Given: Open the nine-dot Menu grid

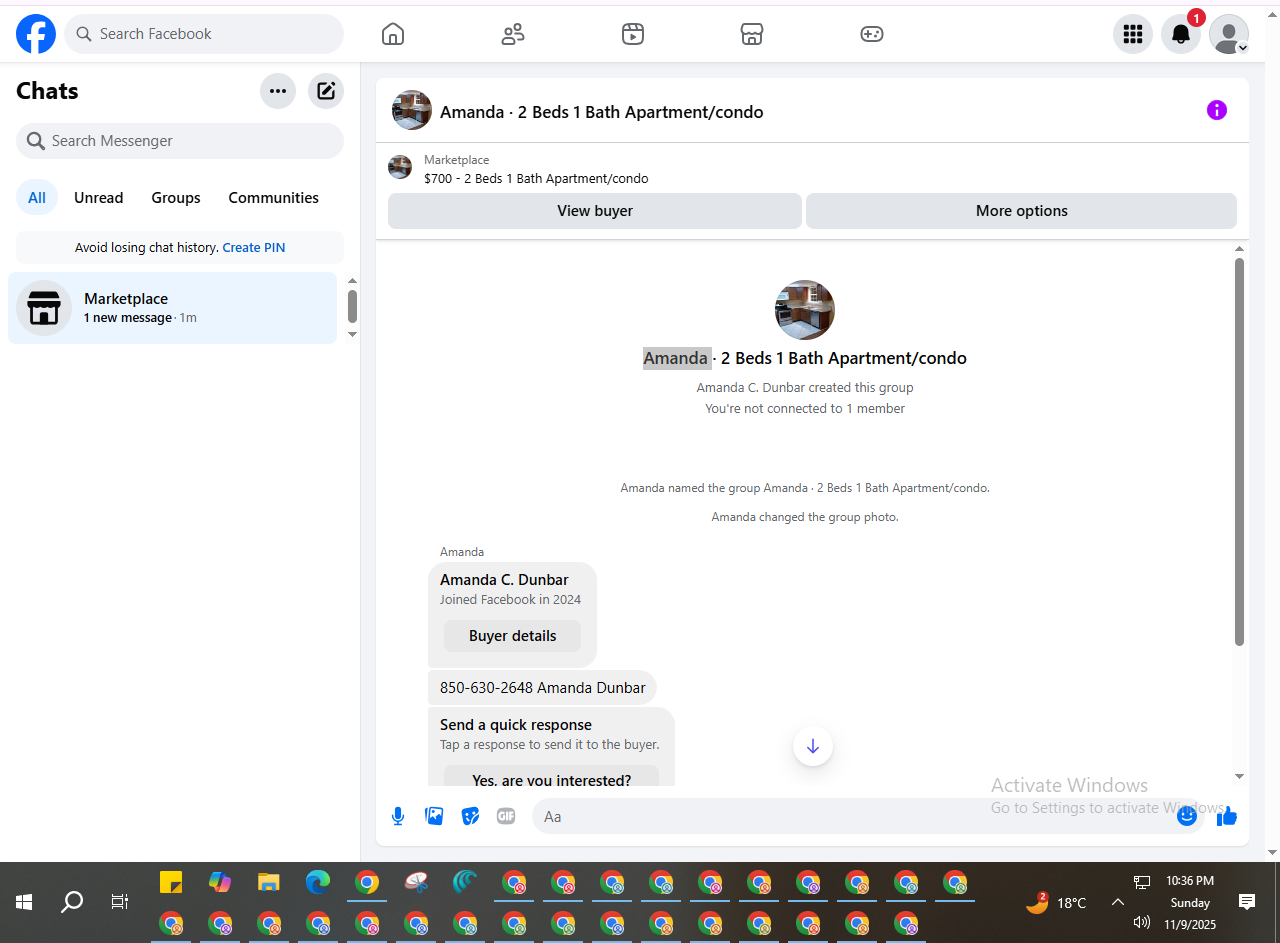Looking at the screenshot, I should (x=1133, y=34).
